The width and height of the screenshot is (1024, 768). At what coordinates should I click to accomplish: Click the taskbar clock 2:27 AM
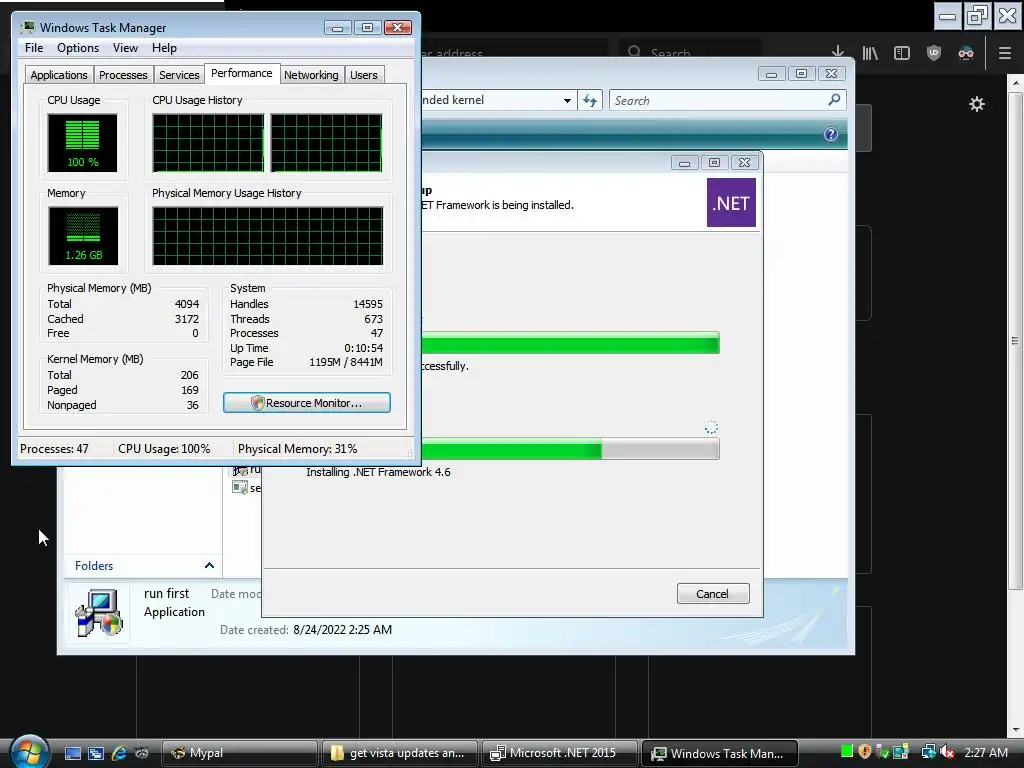point(985,752)
